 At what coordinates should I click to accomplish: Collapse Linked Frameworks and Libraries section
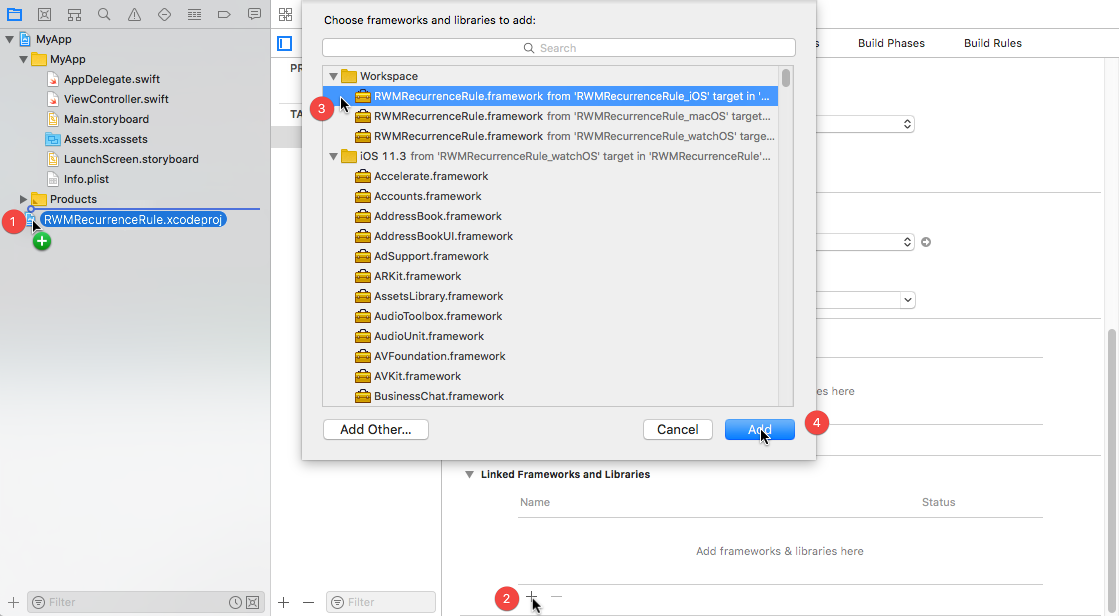tap(470, 474)
